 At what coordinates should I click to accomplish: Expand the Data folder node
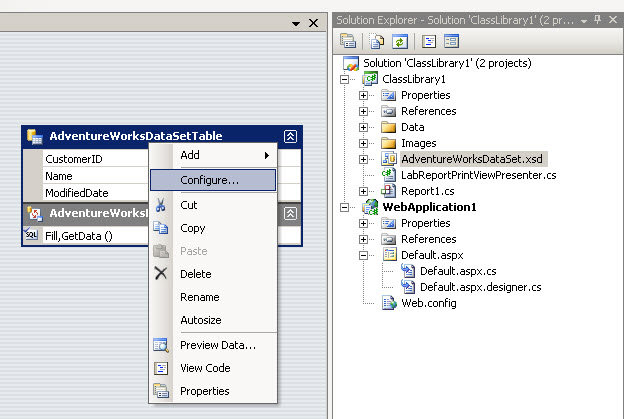coord(363,127)
